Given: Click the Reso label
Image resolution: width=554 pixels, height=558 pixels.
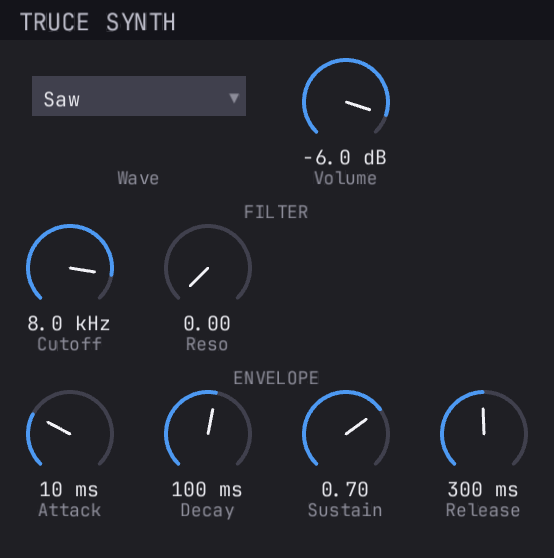Looking at the screenshot, I should [x=207, y=344].
